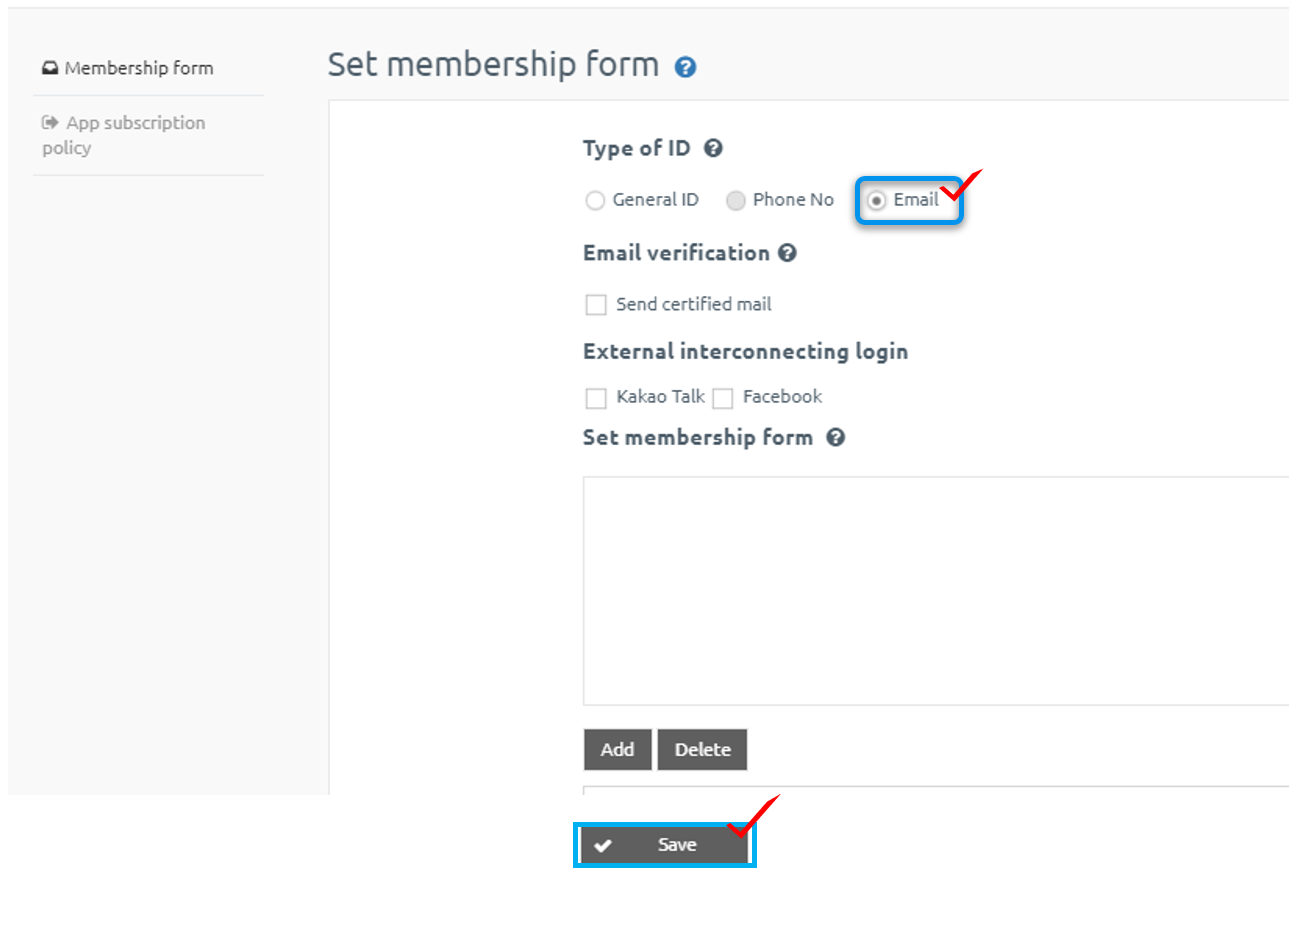
Task: Select the Email radio button
Action: [876, 200]
